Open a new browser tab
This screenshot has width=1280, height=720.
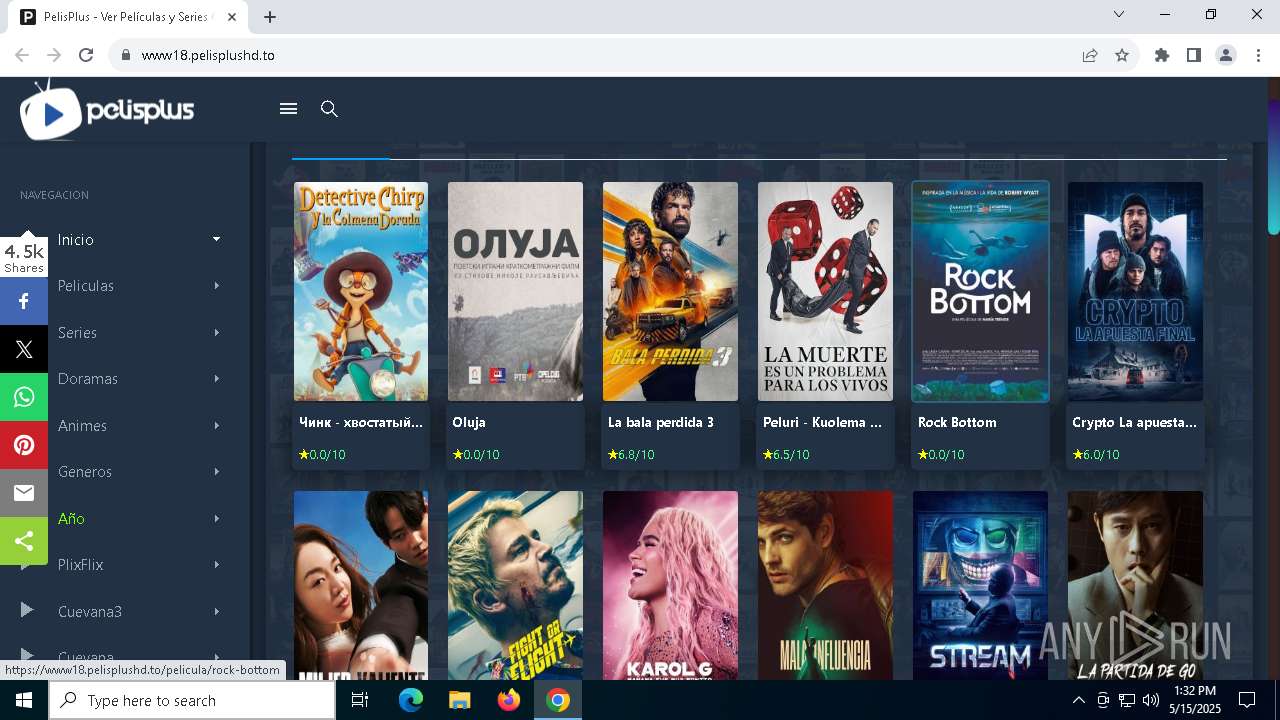click(x=270, y=16)
